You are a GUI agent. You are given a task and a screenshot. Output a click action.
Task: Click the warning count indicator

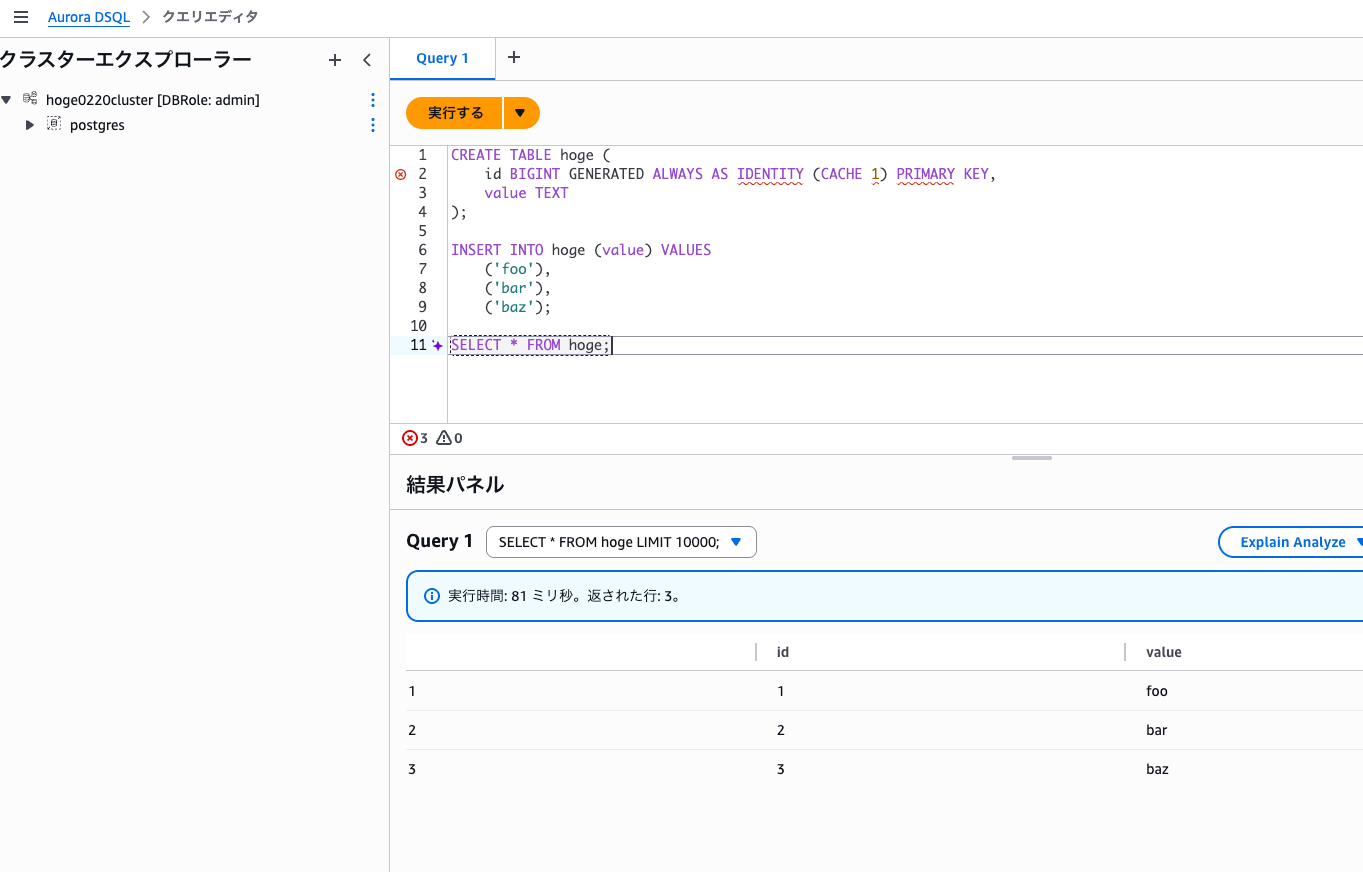click(x=449, y=438)
